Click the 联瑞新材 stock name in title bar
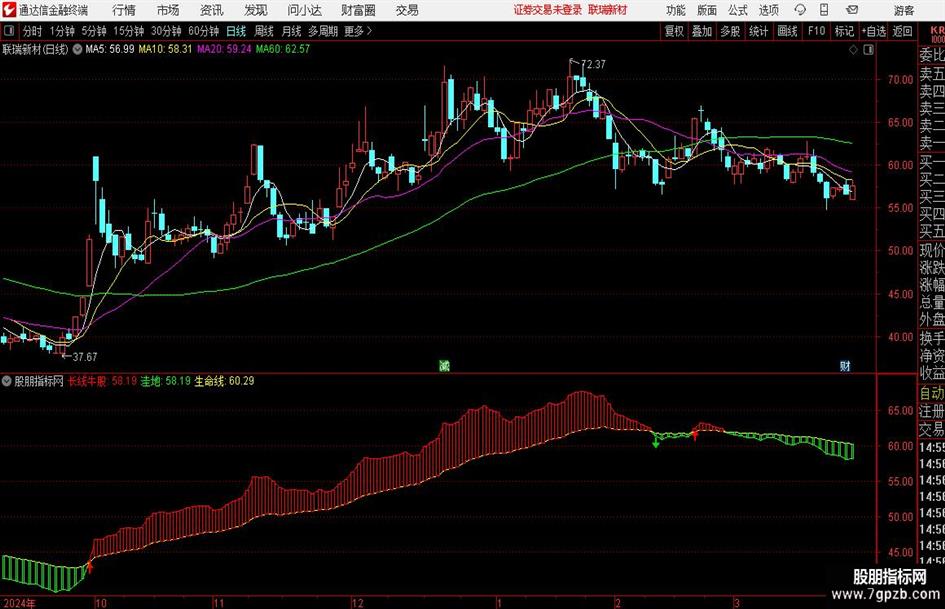The image size is (945, 609). 608,10
